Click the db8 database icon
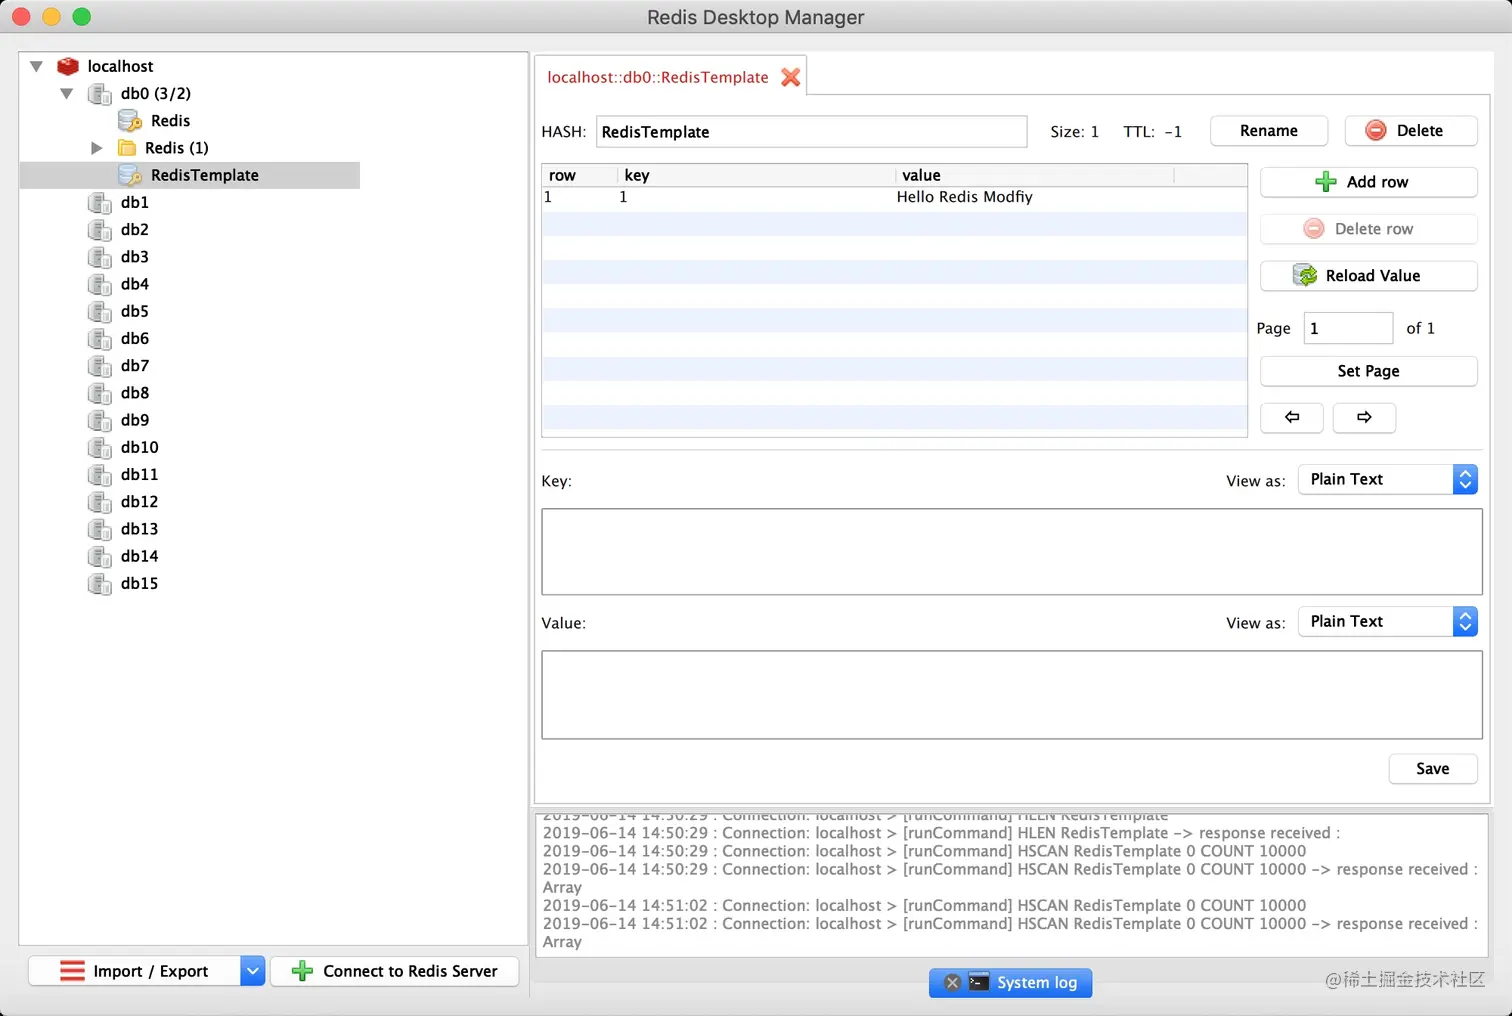 pos(100,393)
